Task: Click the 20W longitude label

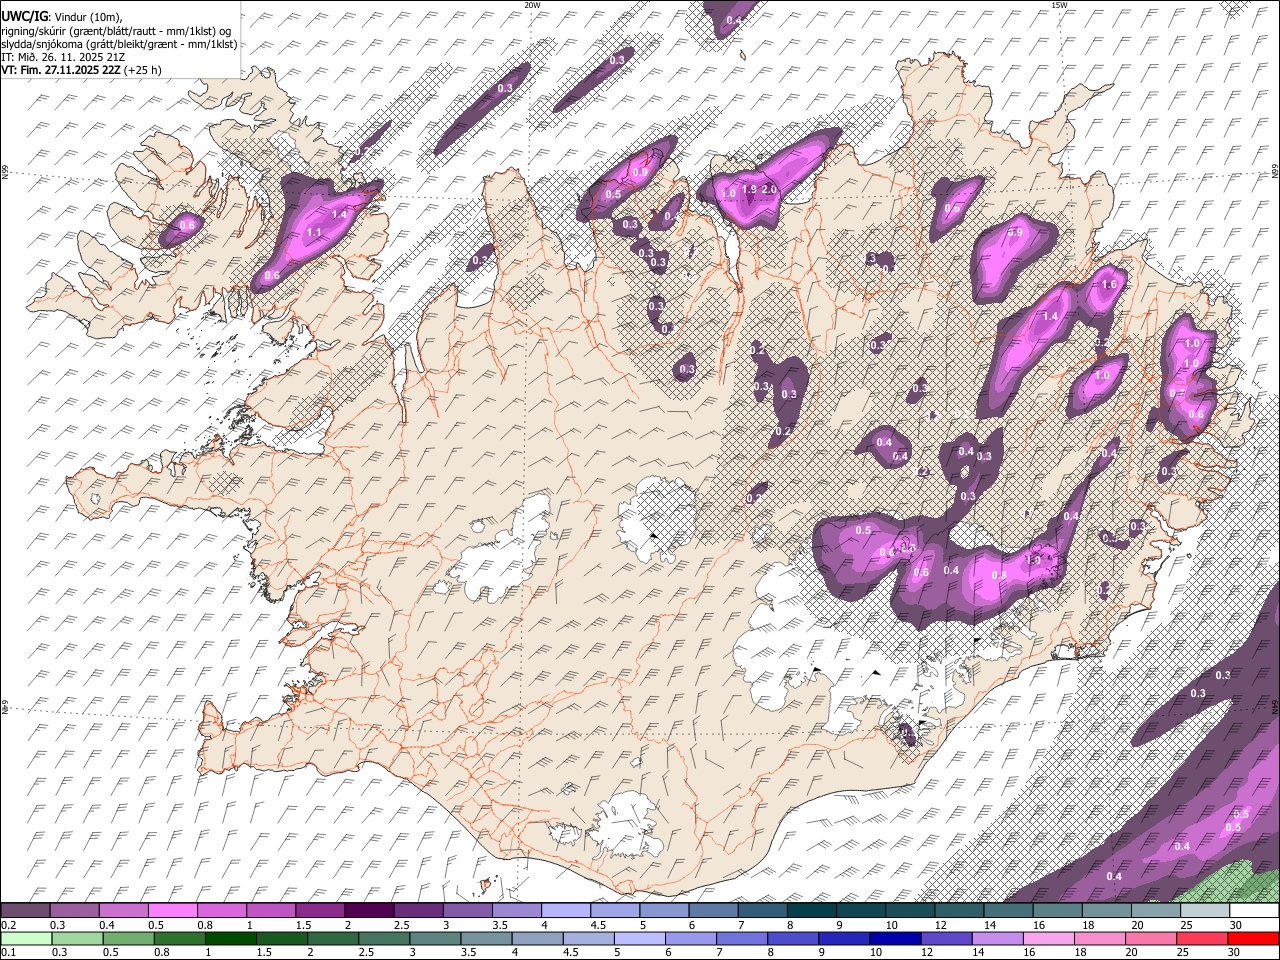Action: 532,5
